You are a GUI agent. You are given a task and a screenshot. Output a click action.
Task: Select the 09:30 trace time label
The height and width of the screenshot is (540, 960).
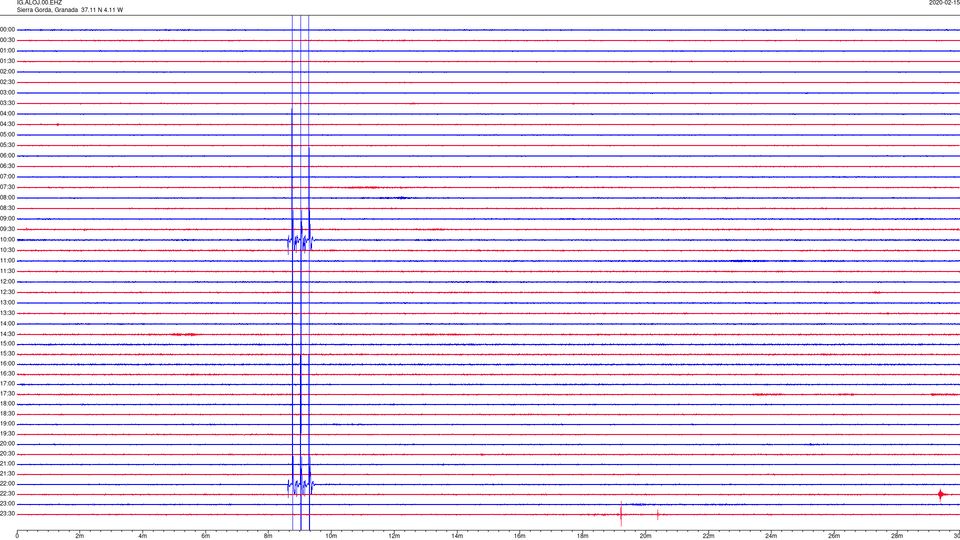coord(7,229)
